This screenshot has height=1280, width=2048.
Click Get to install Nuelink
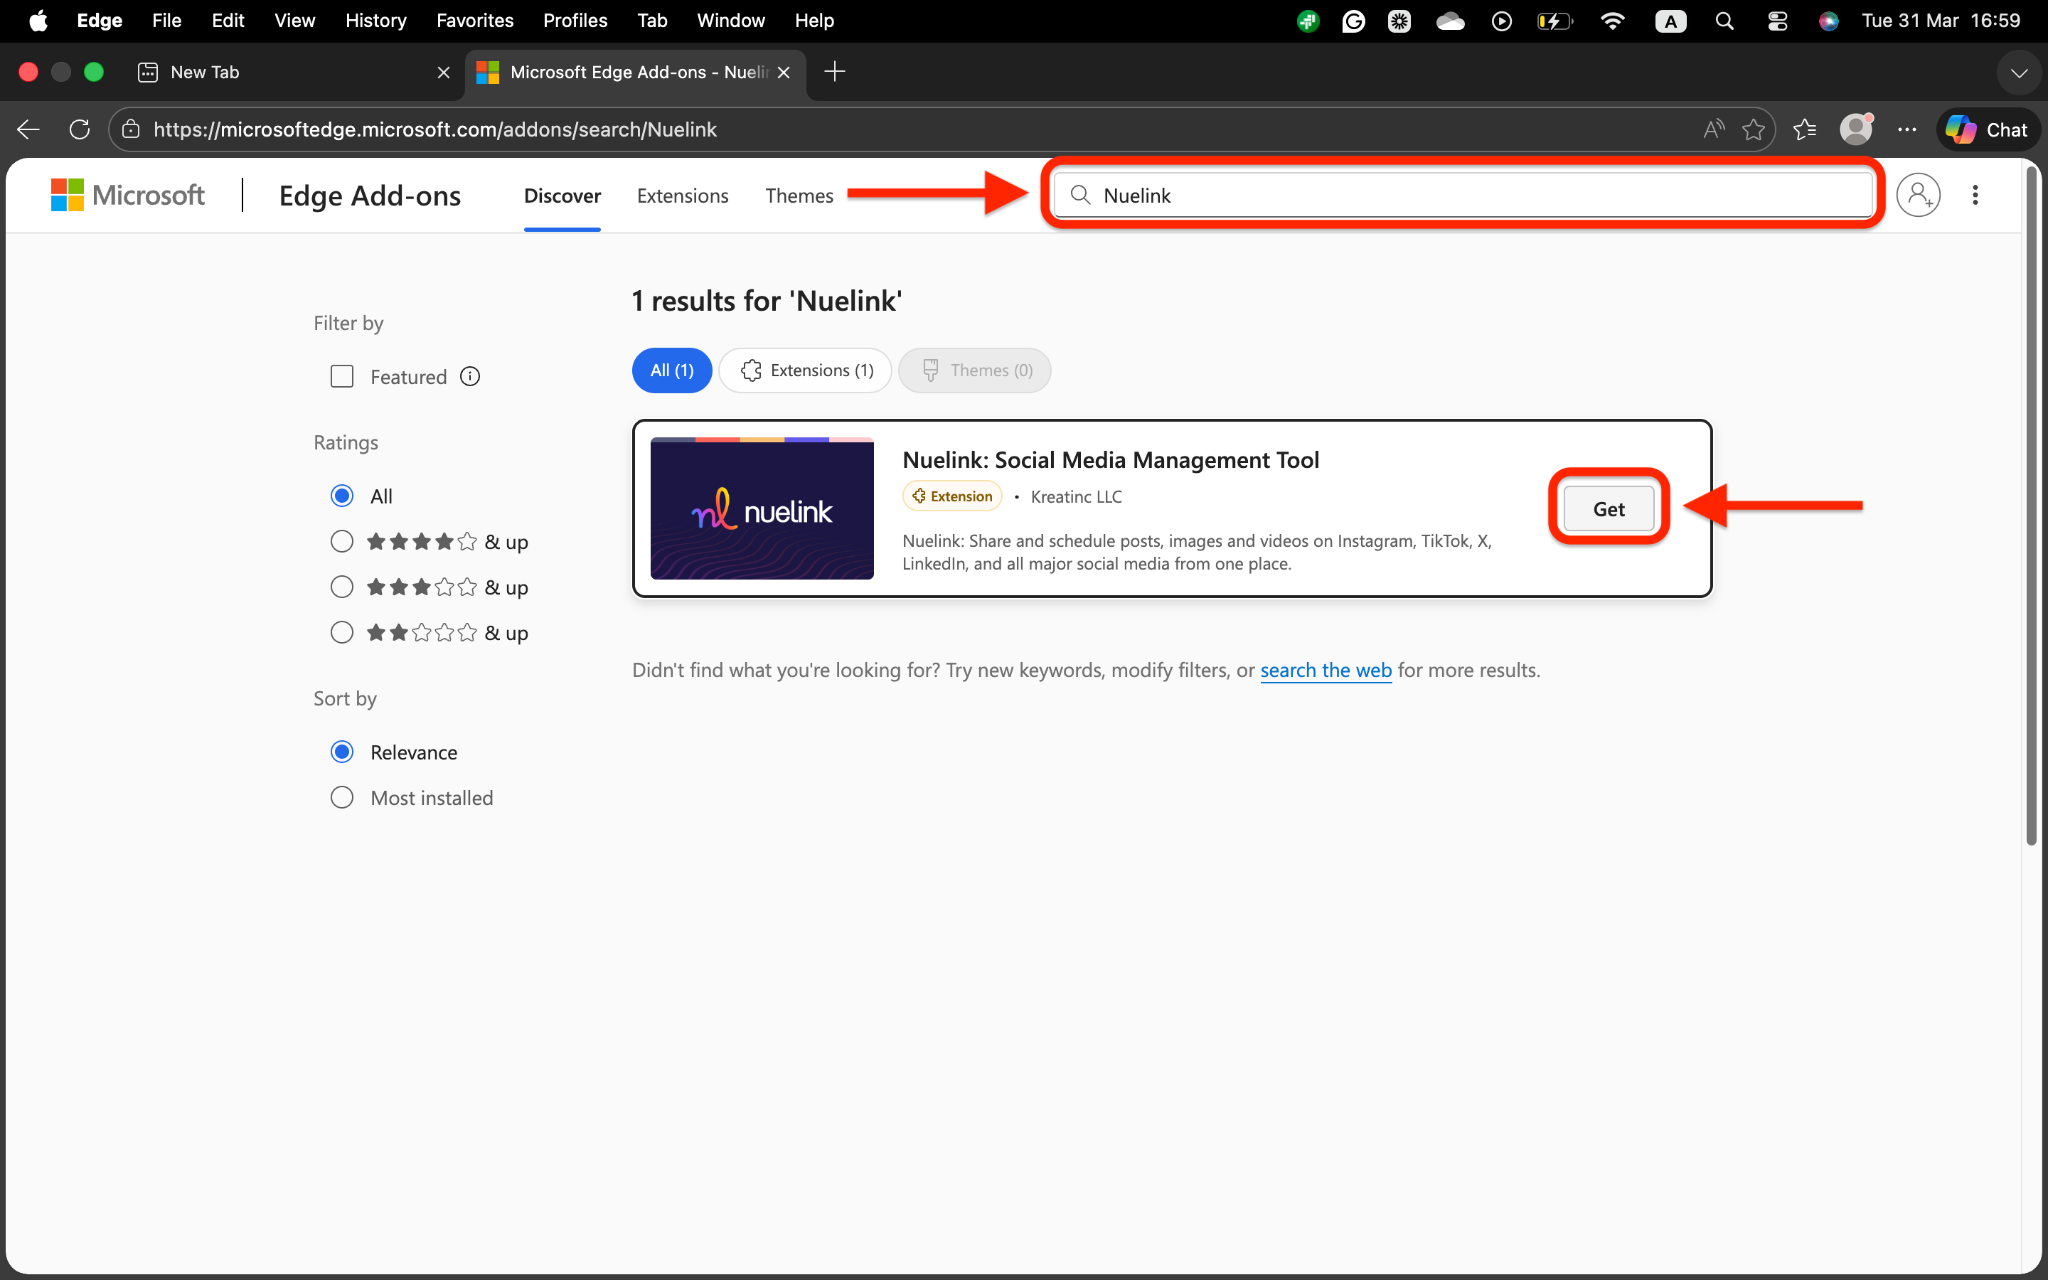pyautogui.click(x=1608, y=509)
